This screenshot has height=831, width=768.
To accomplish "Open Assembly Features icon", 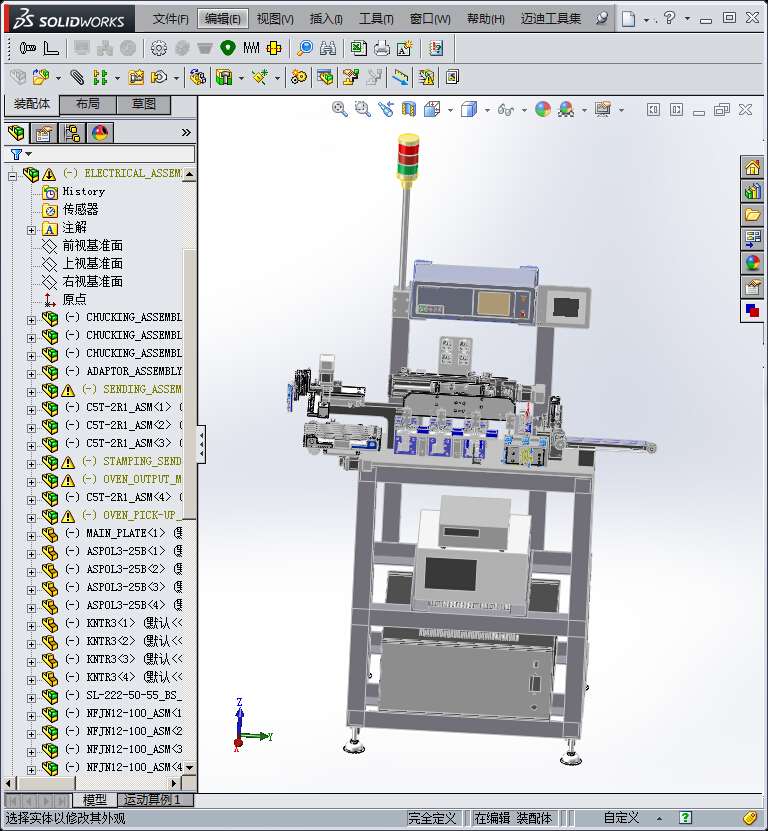I will click(x=224, y=77).
